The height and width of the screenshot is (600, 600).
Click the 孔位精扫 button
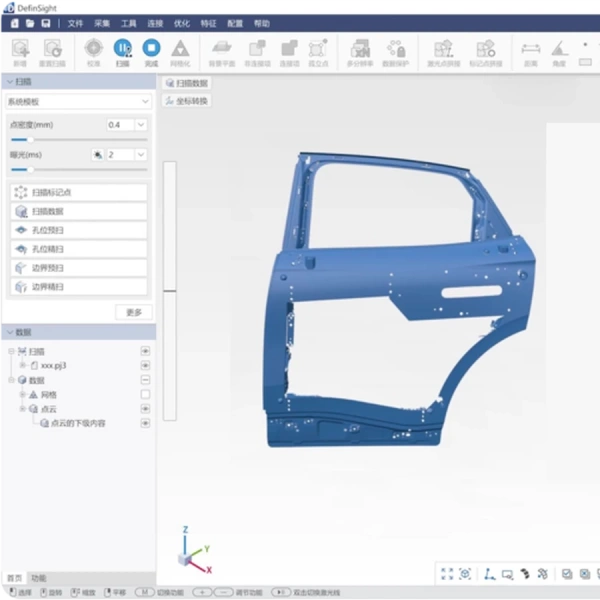[x=79, y=249]
